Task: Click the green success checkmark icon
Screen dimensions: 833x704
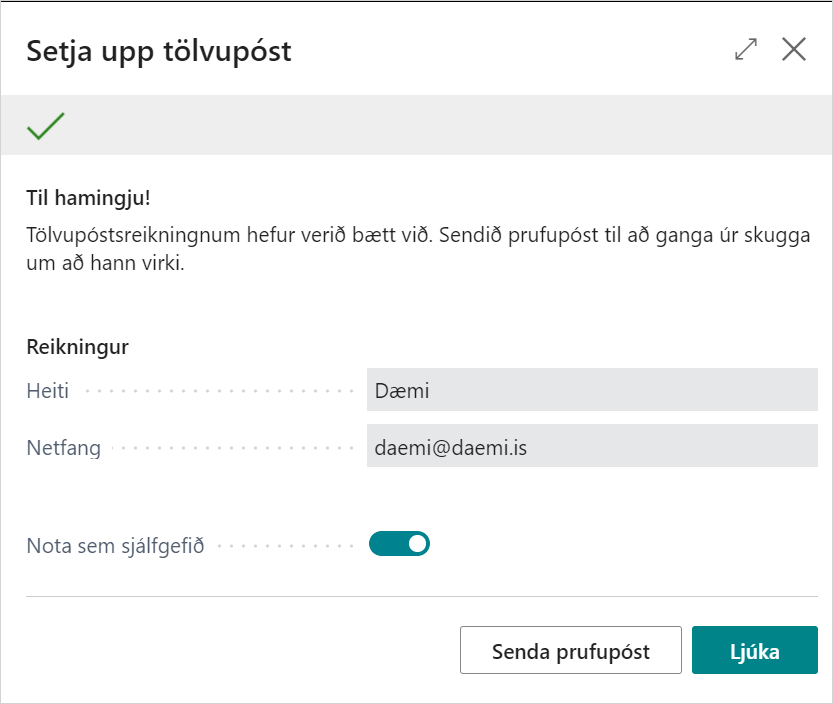Action: click(x=45, y=126)
